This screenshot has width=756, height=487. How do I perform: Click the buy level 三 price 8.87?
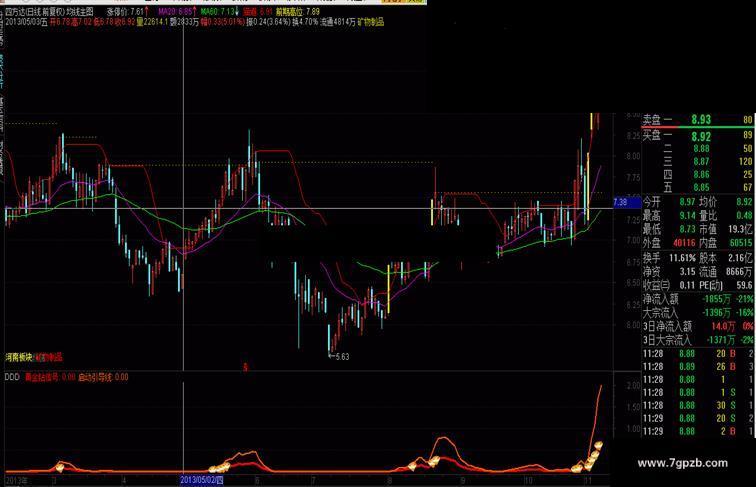pos(701,162)
